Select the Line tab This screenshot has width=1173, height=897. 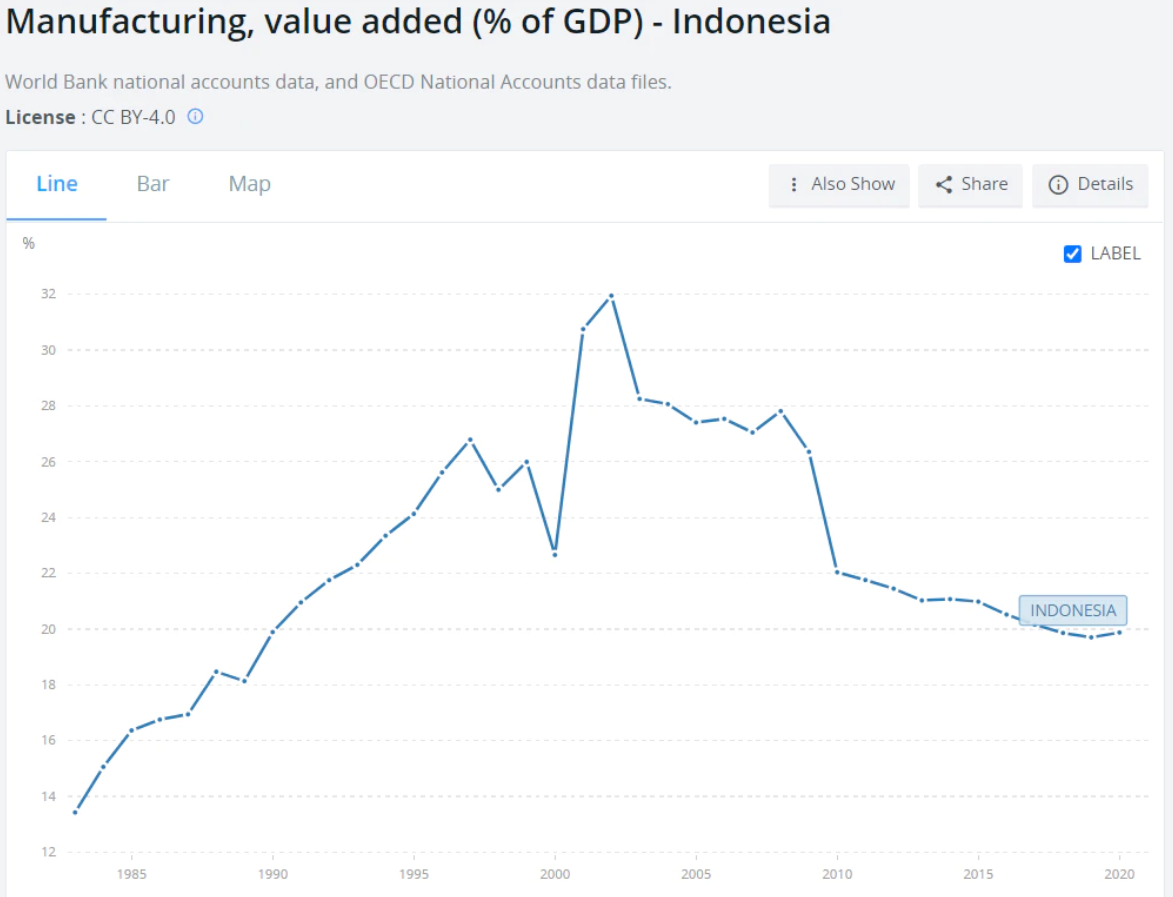57,184
